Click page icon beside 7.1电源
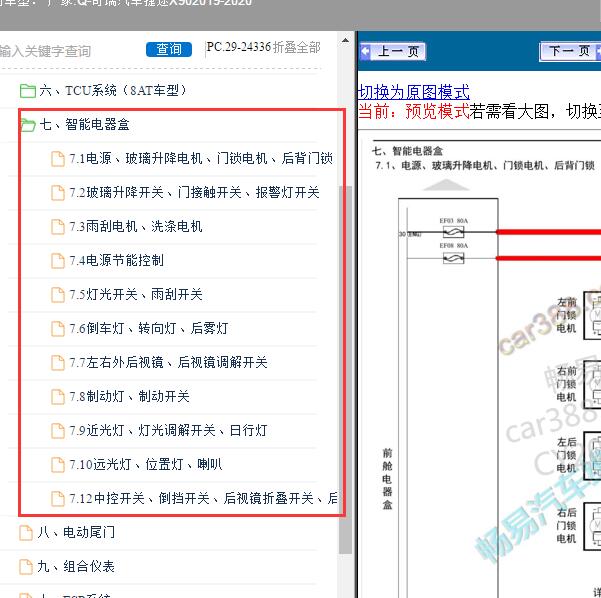The width and height of the screenshot is (601, 598). coord(58,159)
